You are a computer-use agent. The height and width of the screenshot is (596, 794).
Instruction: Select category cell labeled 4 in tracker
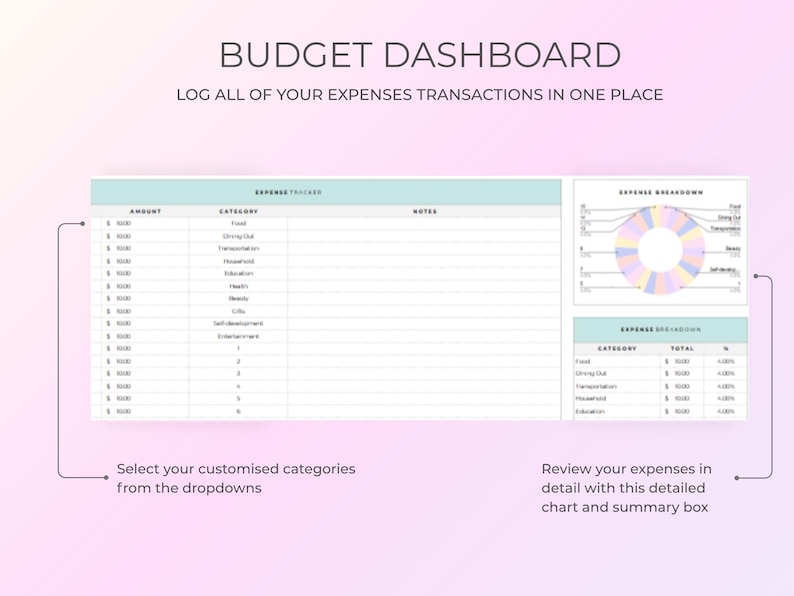(239, 386)
